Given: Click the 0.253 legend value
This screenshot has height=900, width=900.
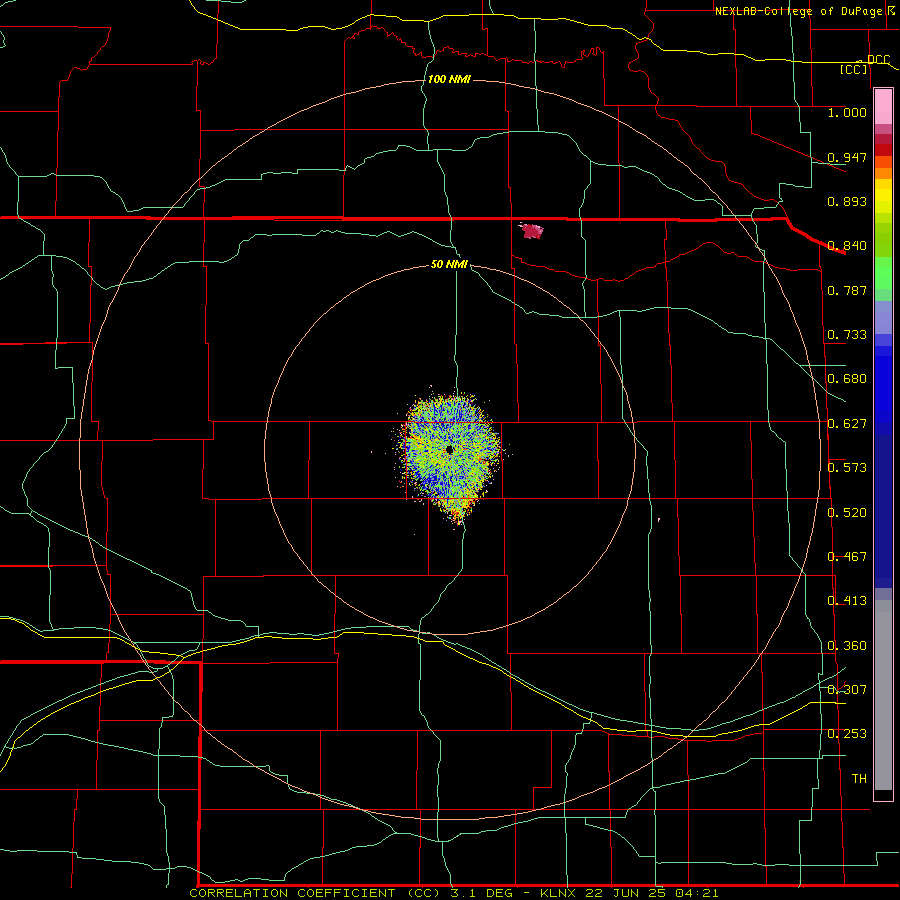Looking at the screenshot, I should click(847, 734).
